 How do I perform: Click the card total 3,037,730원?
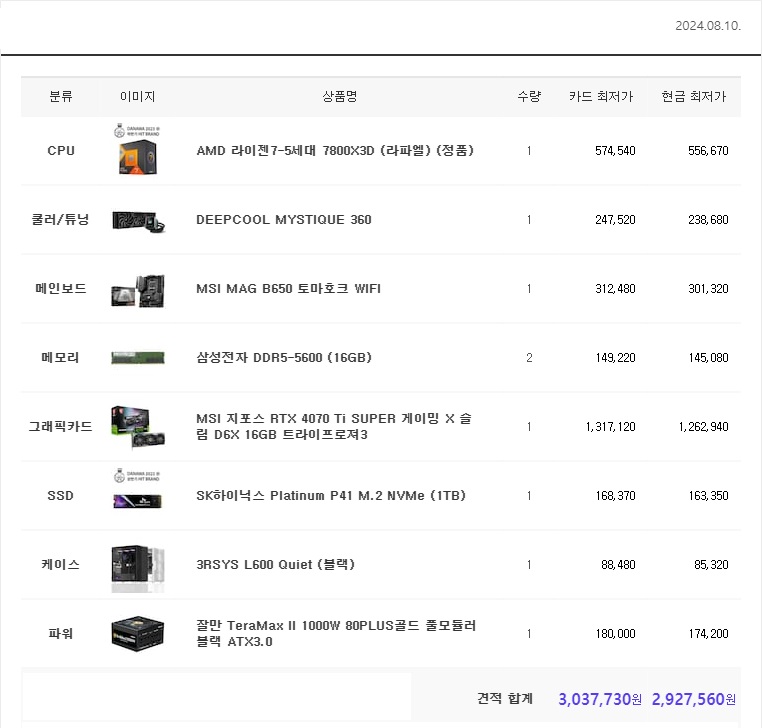600,699
